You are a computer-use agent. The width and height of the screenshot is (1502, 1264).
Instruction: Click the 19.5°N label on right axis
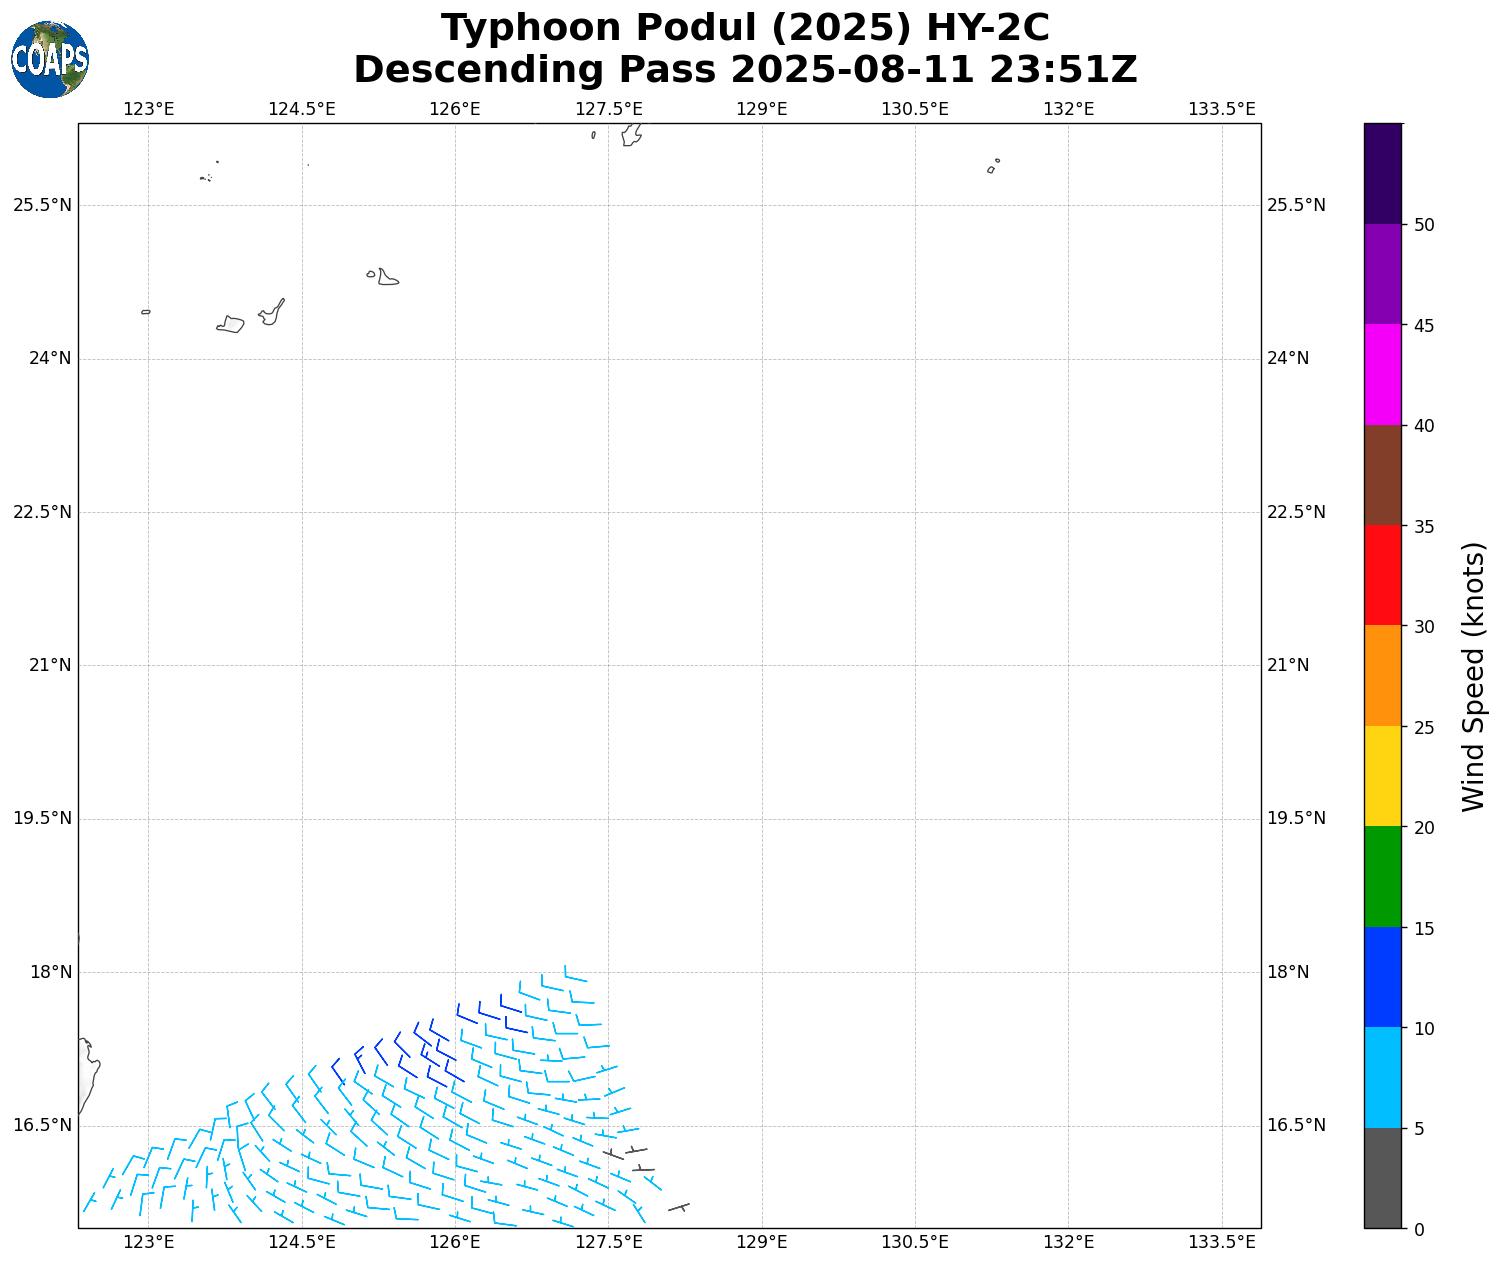(1296, 818)
